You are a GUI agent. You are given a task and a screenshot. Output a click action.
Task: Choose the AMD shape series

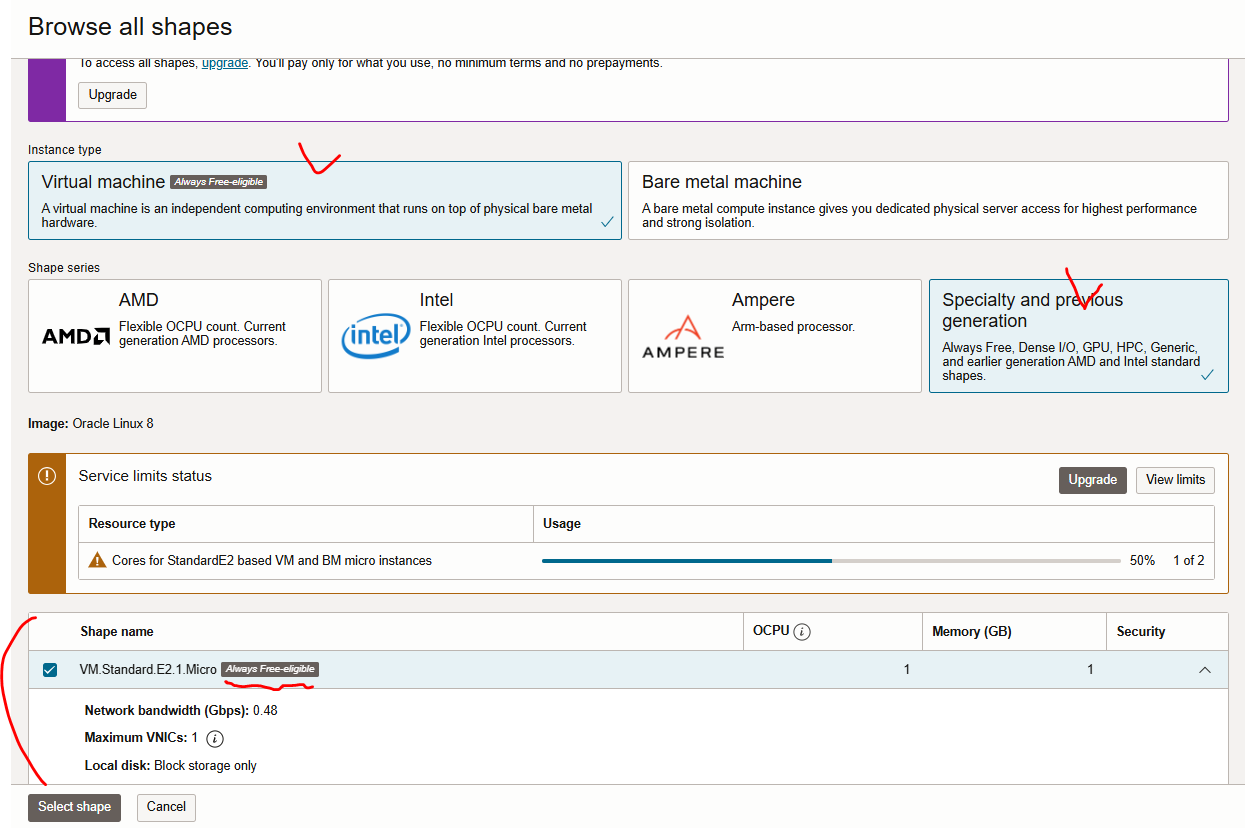pos(175,336)
